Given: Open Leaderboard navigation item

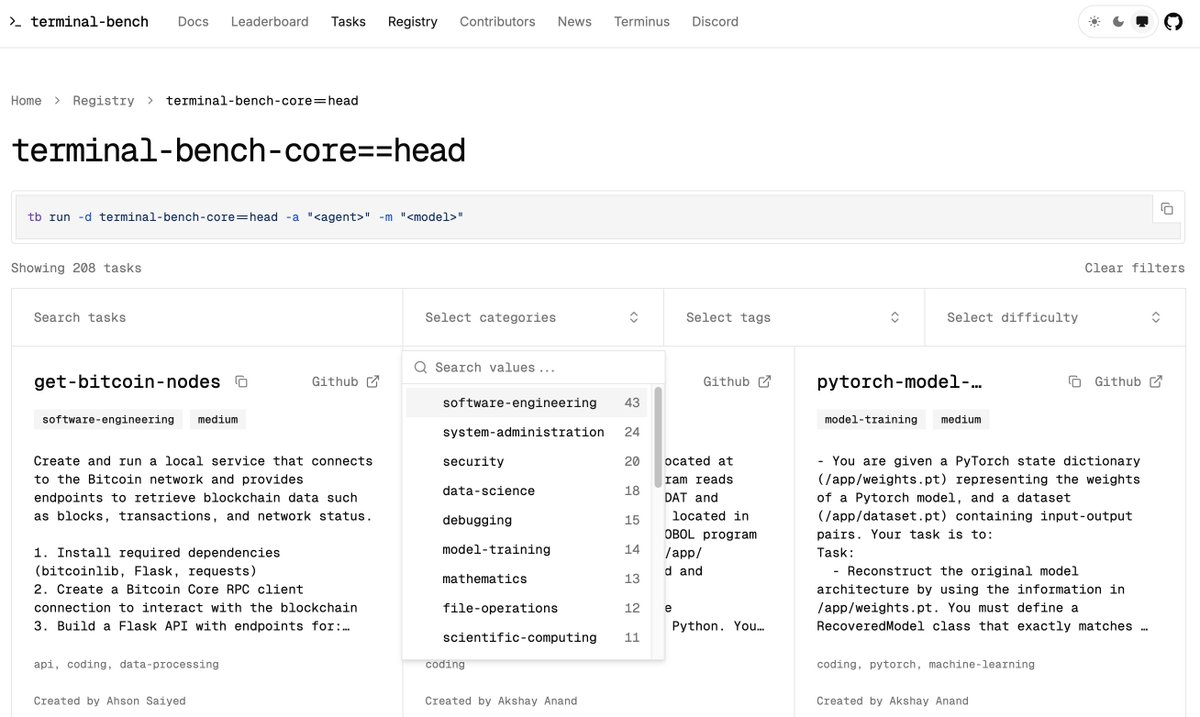Looking at the screenshot, I should point(270,21).
